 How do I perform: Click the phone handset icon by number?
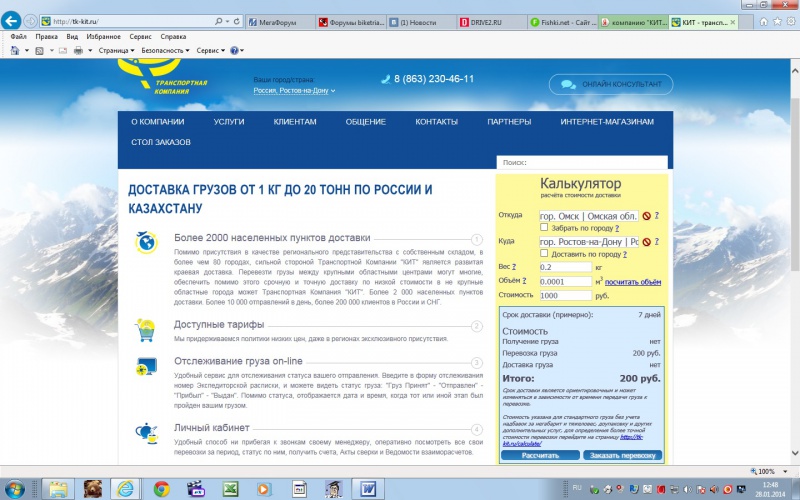point(386,79)
